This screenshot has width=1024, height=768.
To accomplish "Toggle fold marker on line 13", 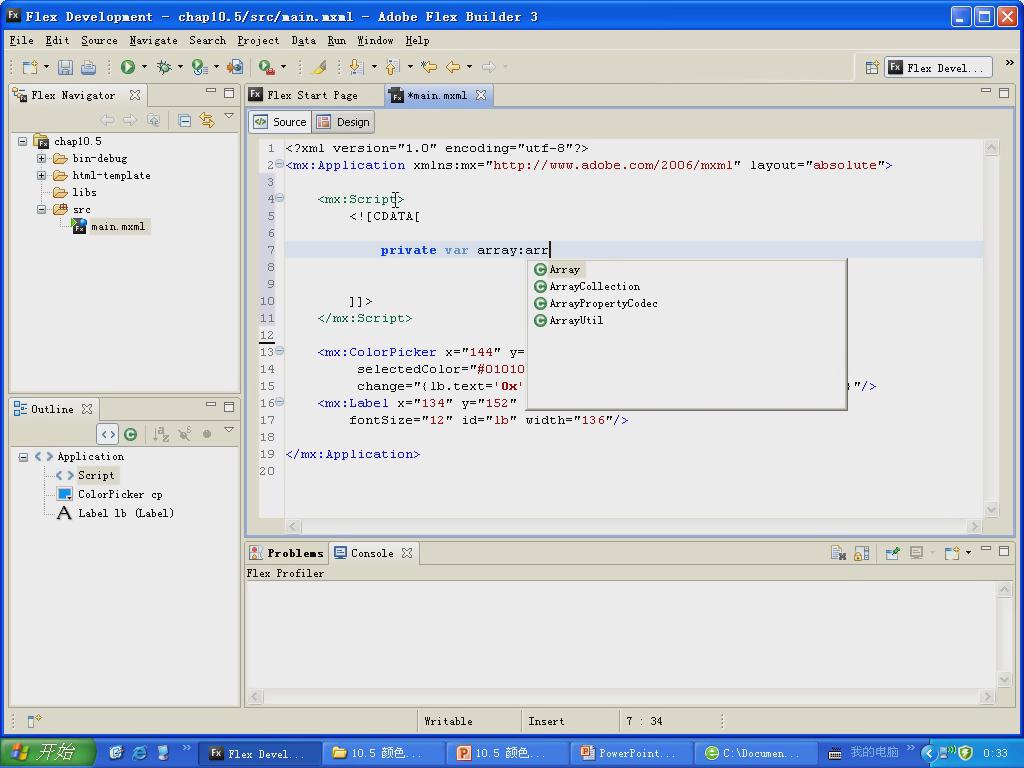I will tap(280, 351).
